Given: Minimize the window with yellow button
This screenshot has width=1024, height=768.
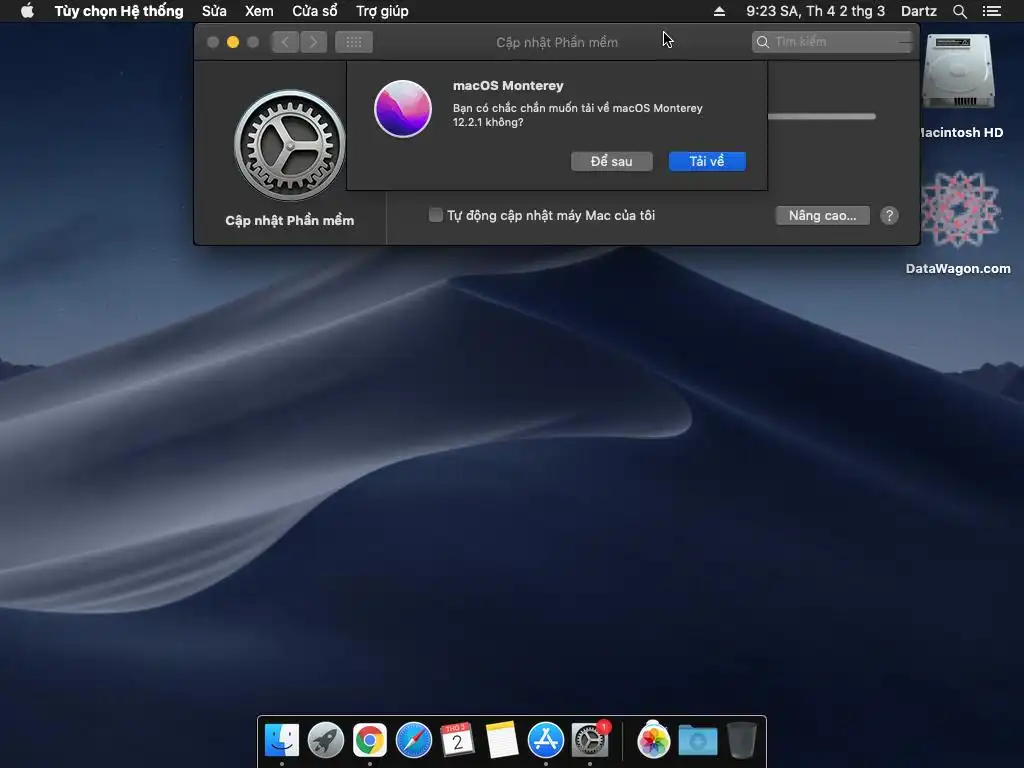Looking at the screenshot, I should coord(232,42).
